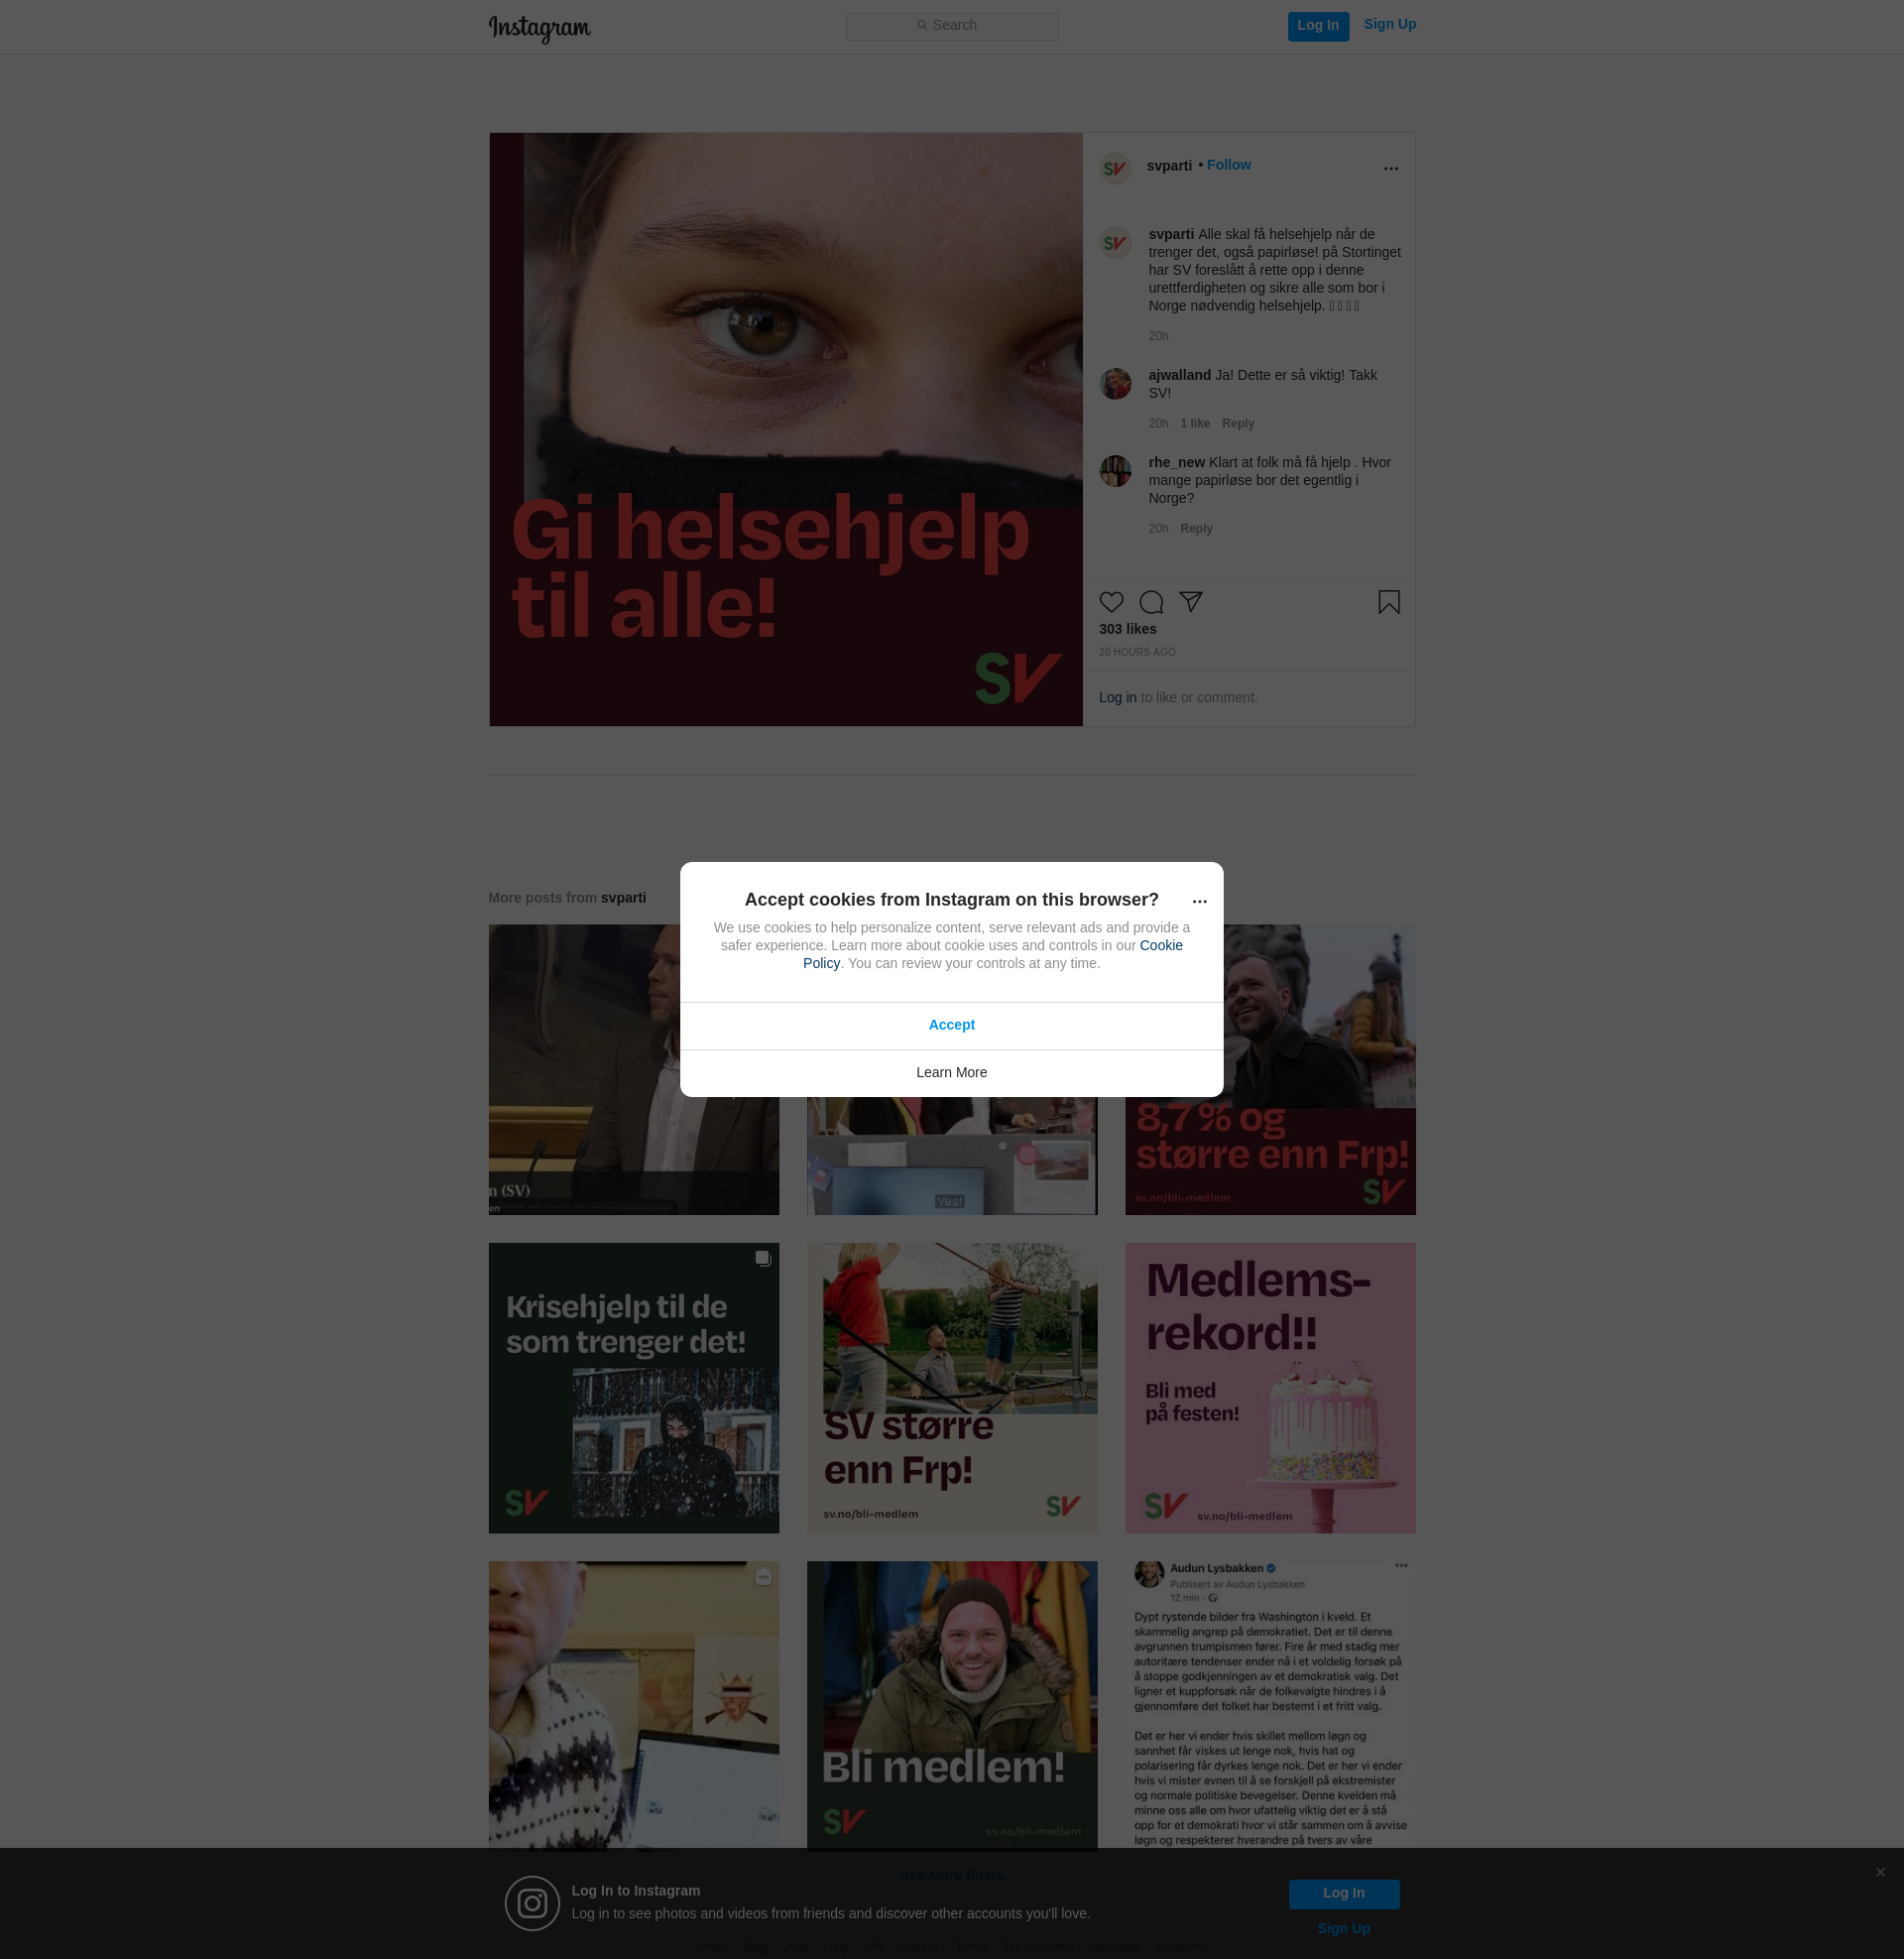Image resolution: width=1904 pixels, height=1959 pixels.
Task: Click svparti username in post header
Action: (1169, 166)
